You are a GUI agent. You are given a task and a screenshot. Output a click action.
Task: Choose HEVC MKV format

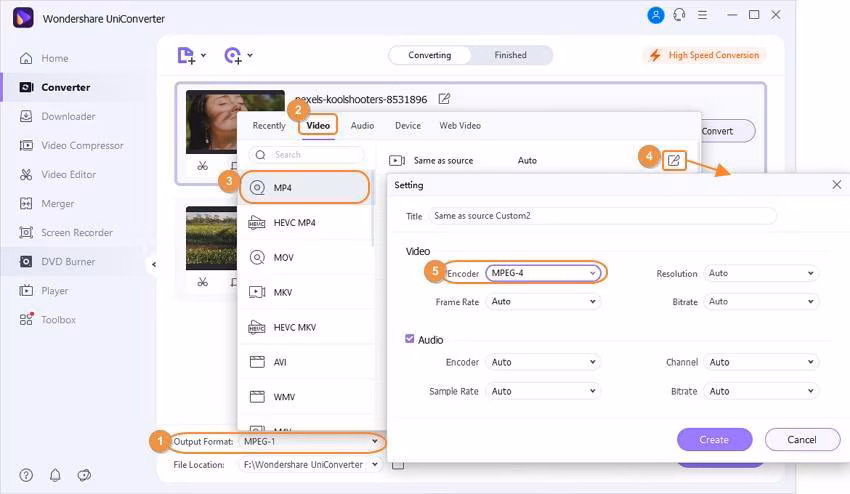point(306,328)
